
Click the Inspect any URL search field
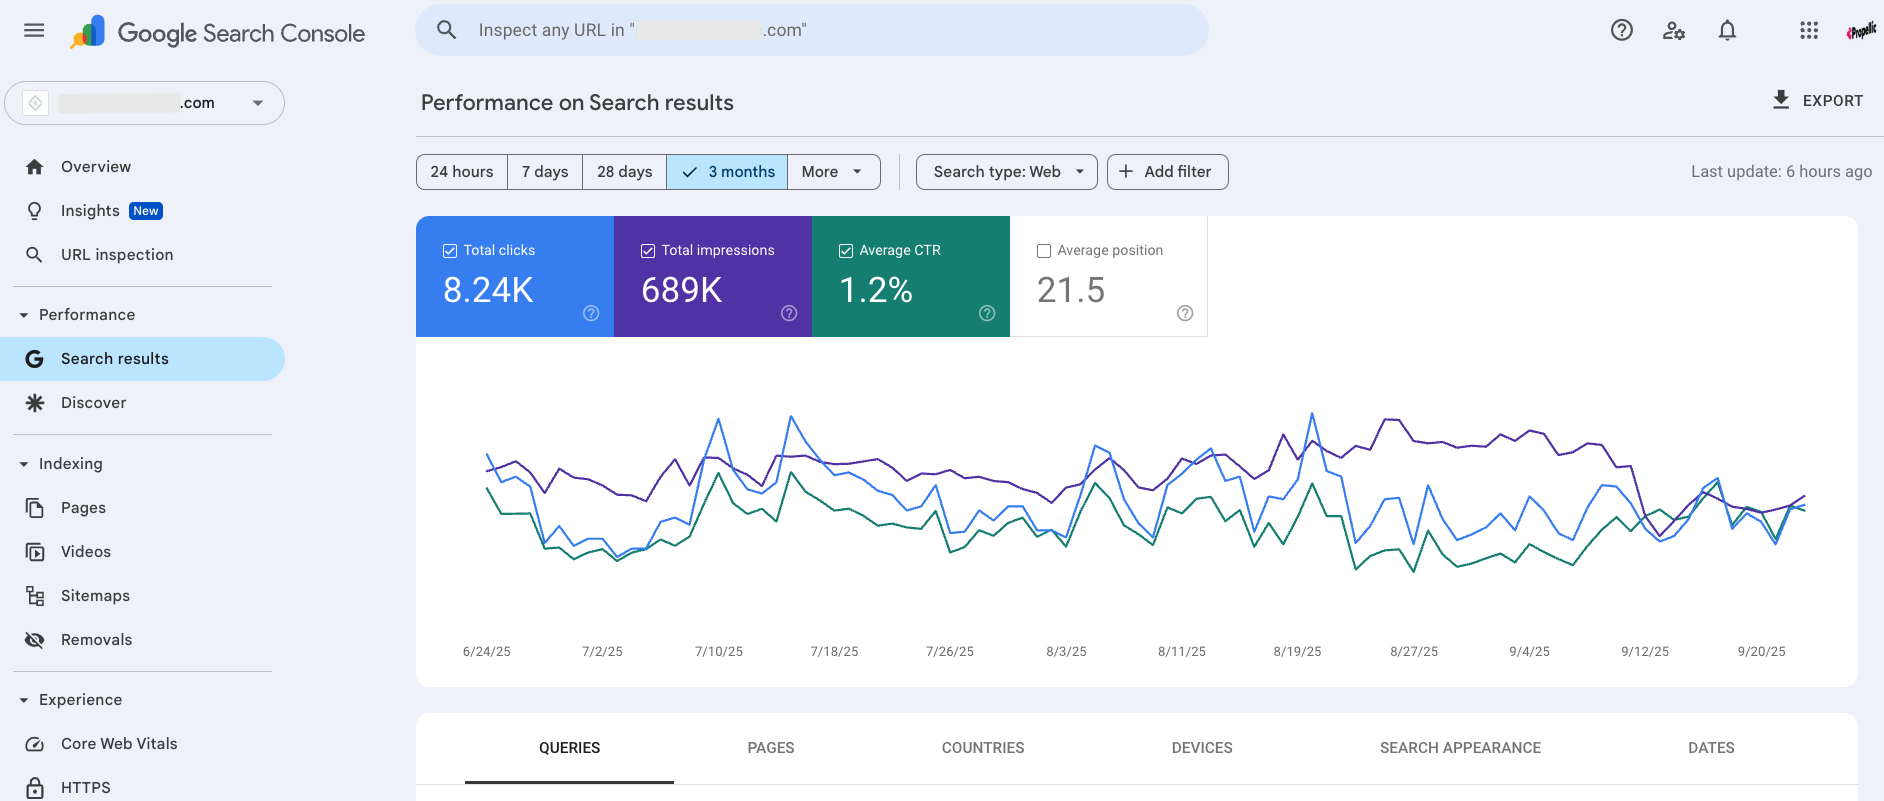click(810, 30)
